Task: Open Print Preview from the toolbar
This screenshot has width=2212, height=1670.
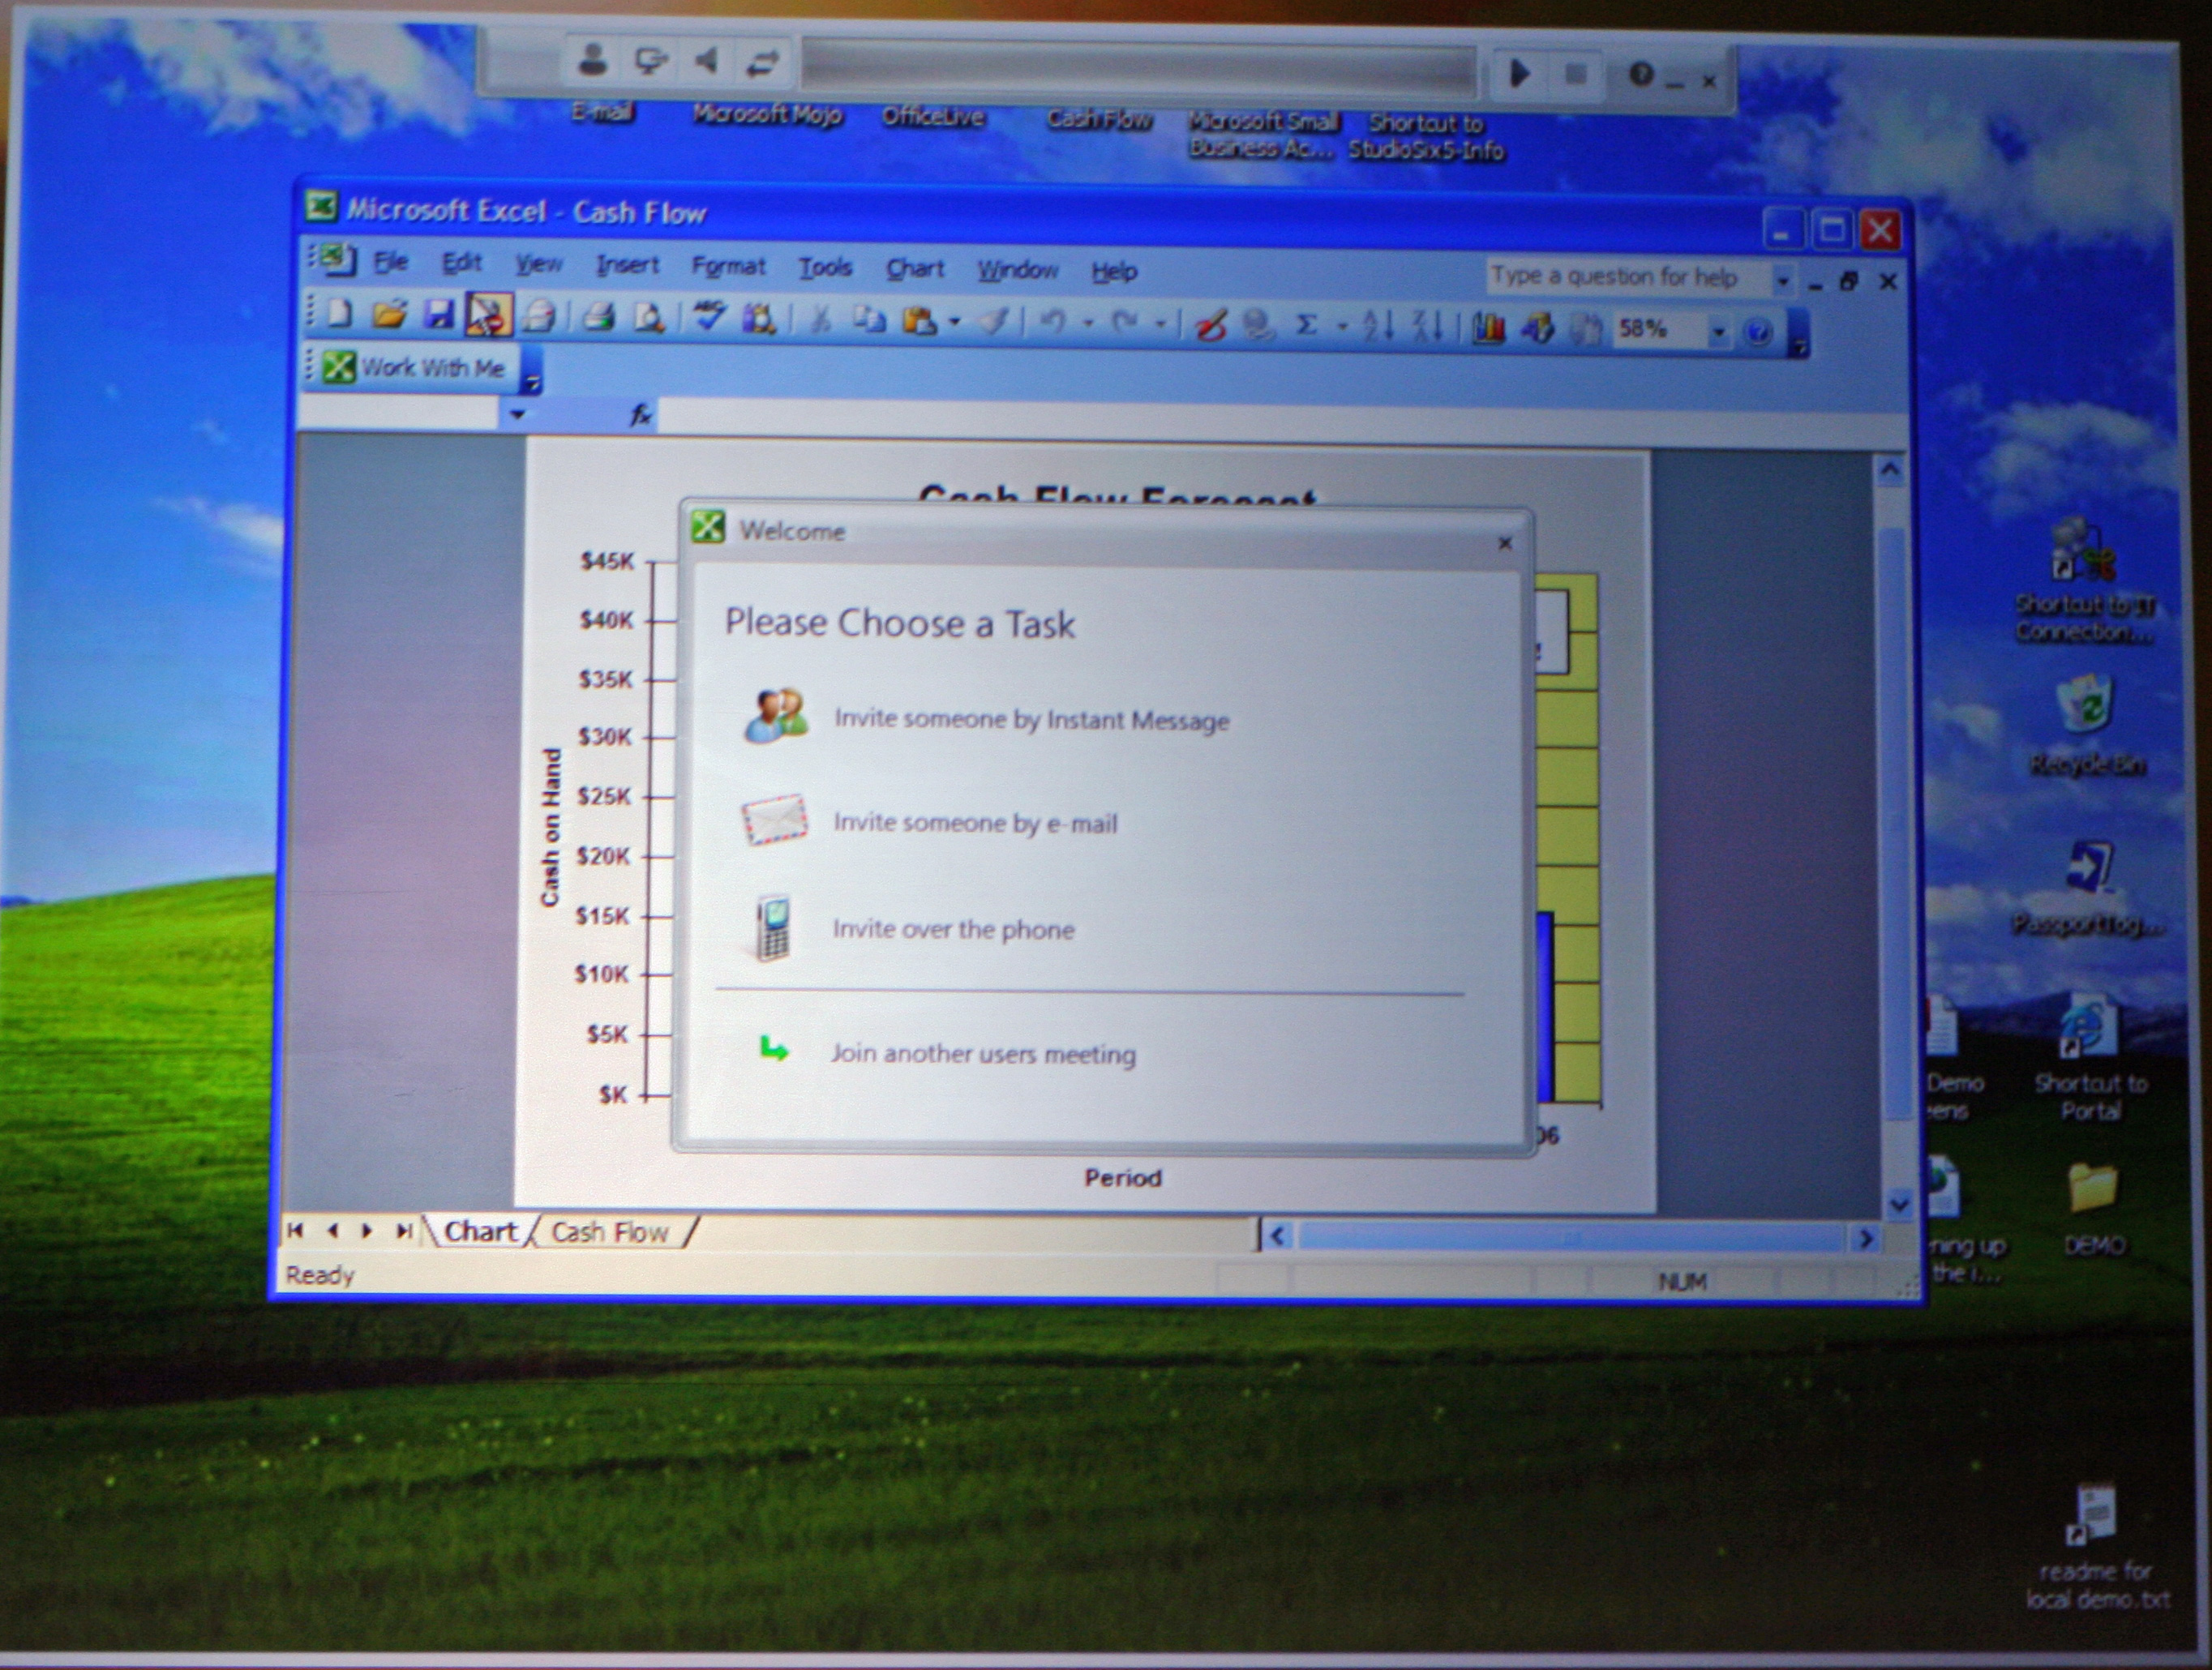Action: coord(649,320)
